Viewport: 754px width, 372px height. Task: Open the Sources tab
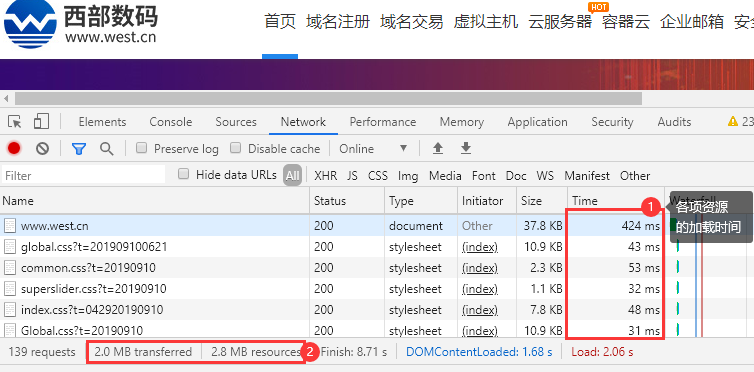[236, 122]
